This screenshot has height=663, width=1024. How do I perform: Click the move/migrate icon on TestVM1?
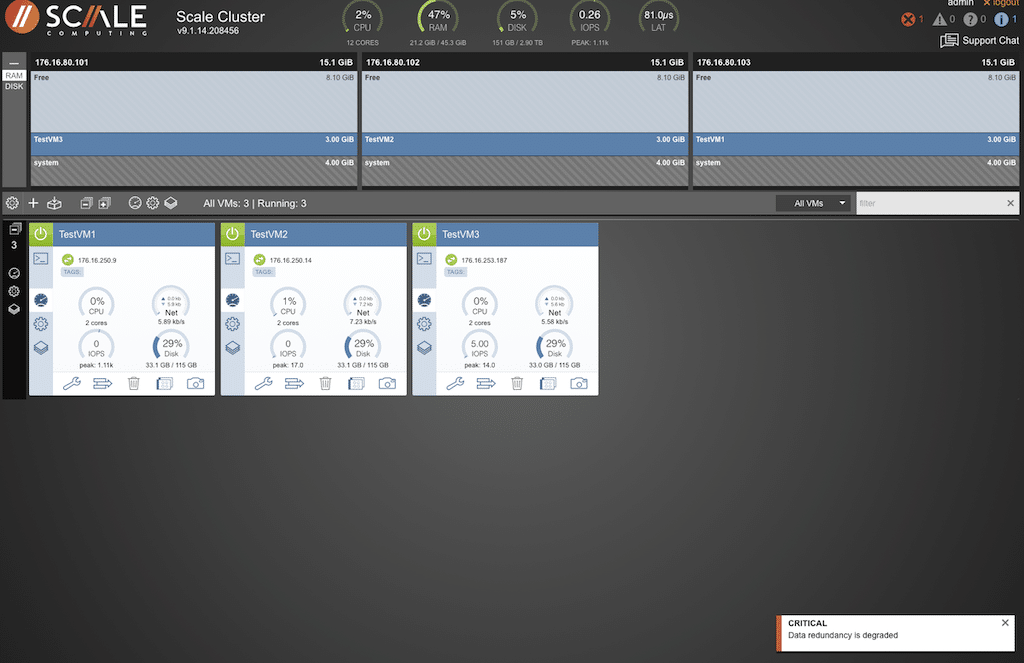[103, 383]
